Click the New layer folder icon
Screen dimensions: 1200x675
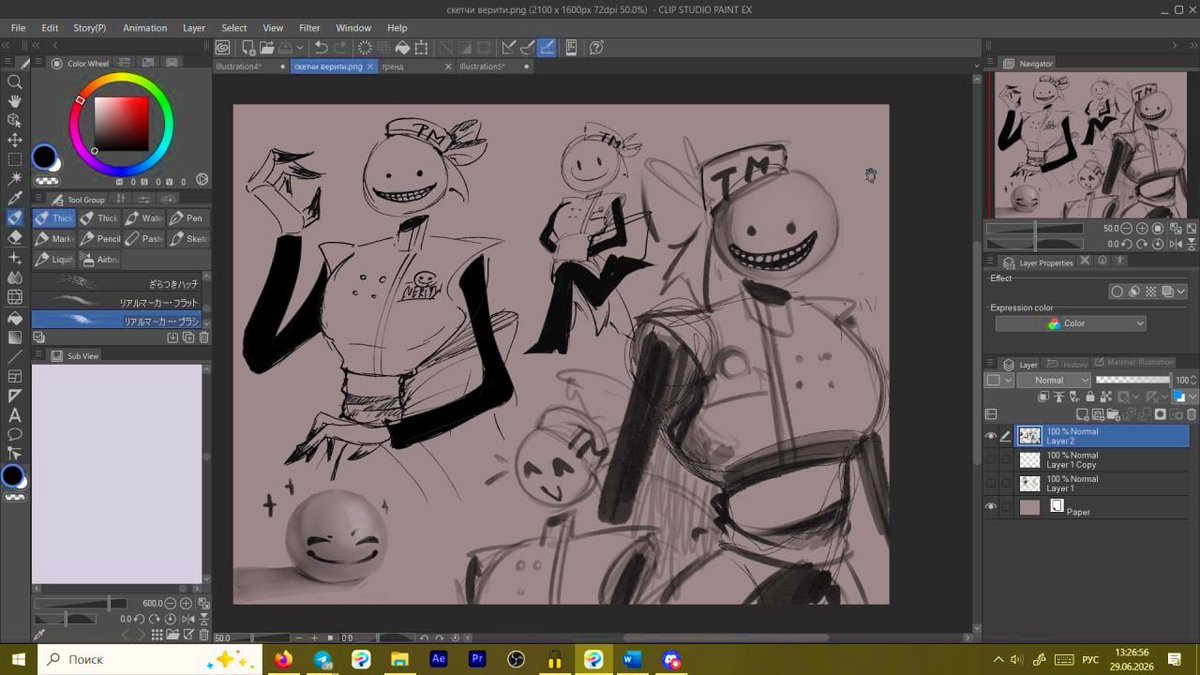[1111, 414]
